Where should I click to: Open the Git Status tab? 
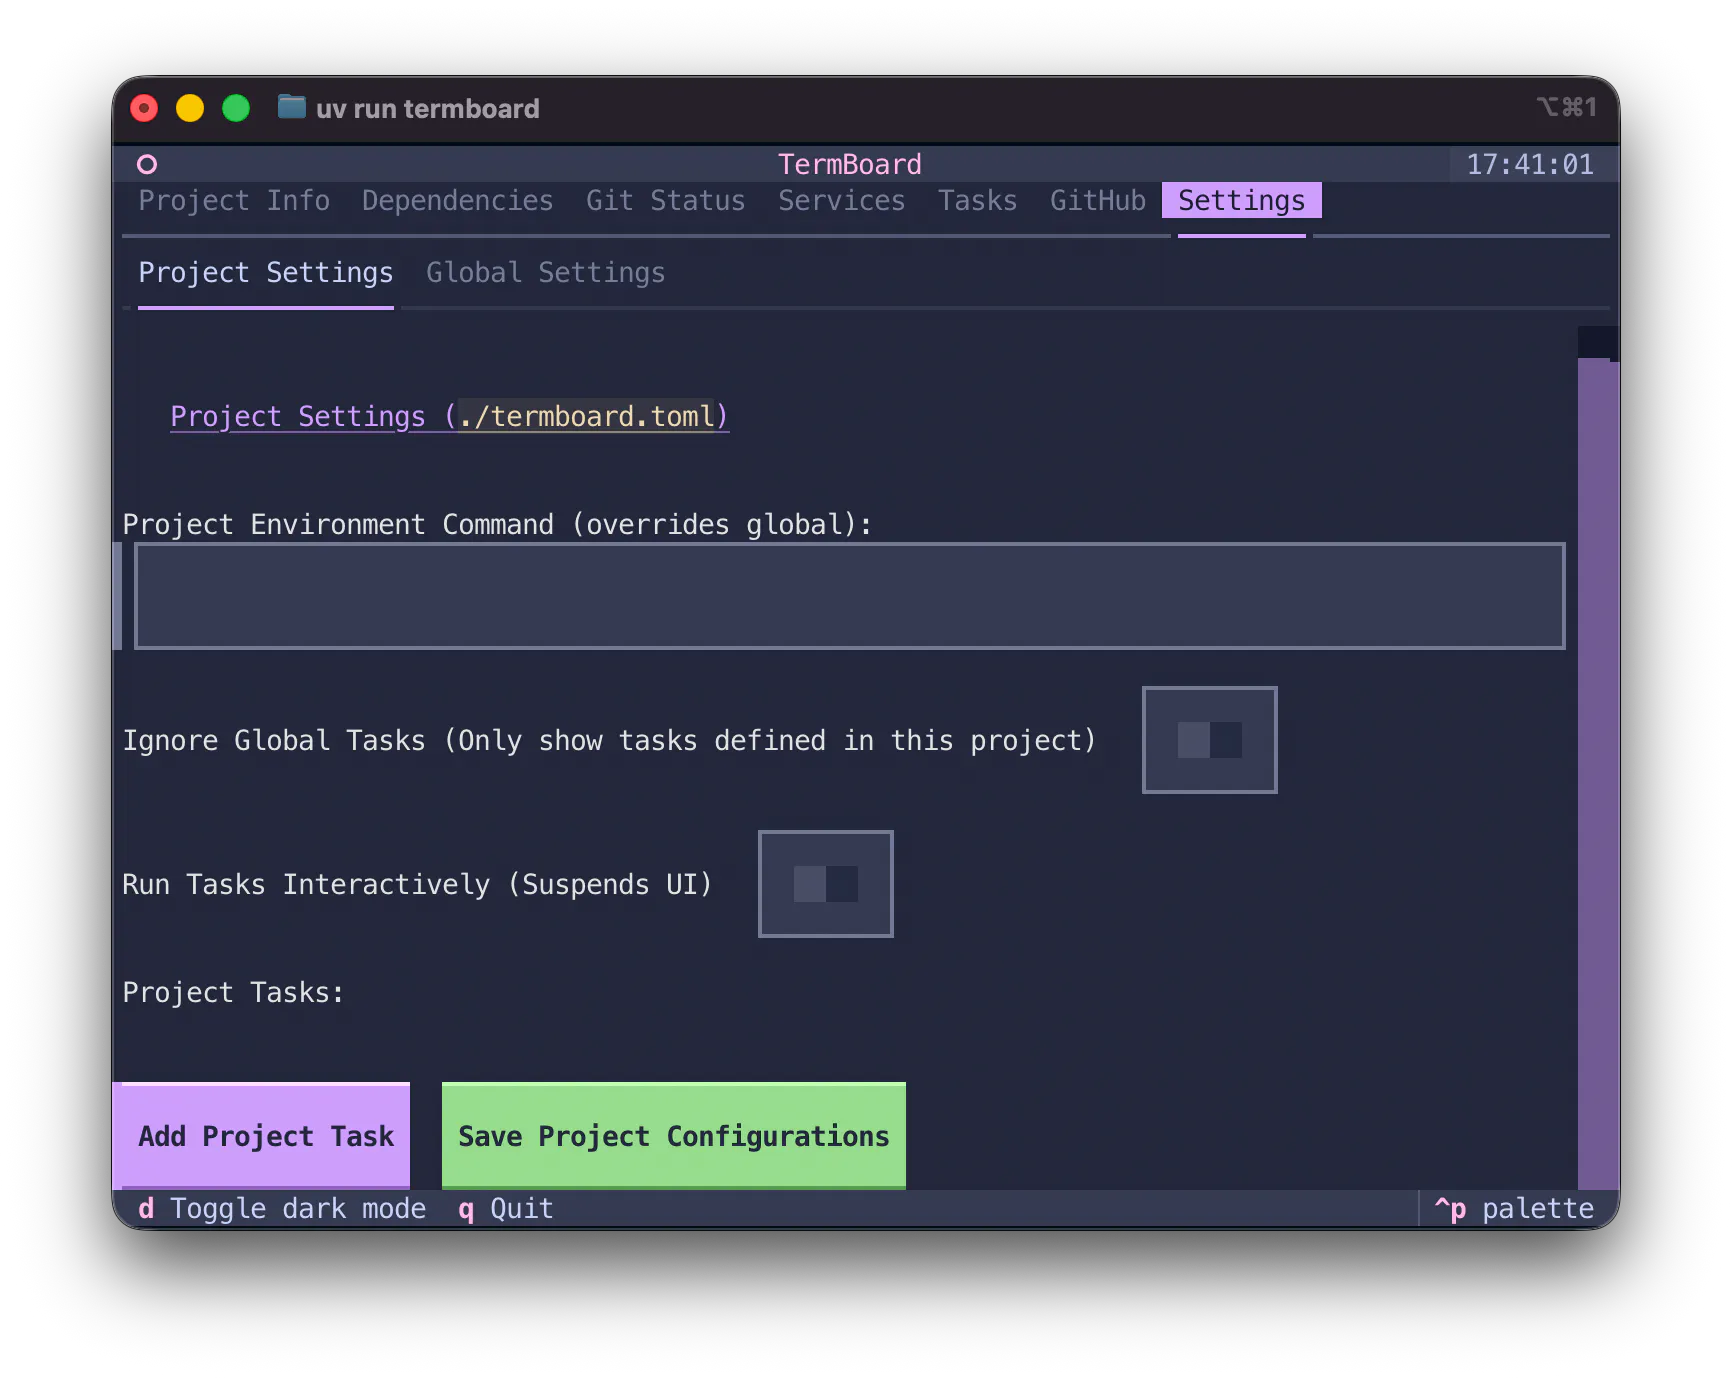665,200
